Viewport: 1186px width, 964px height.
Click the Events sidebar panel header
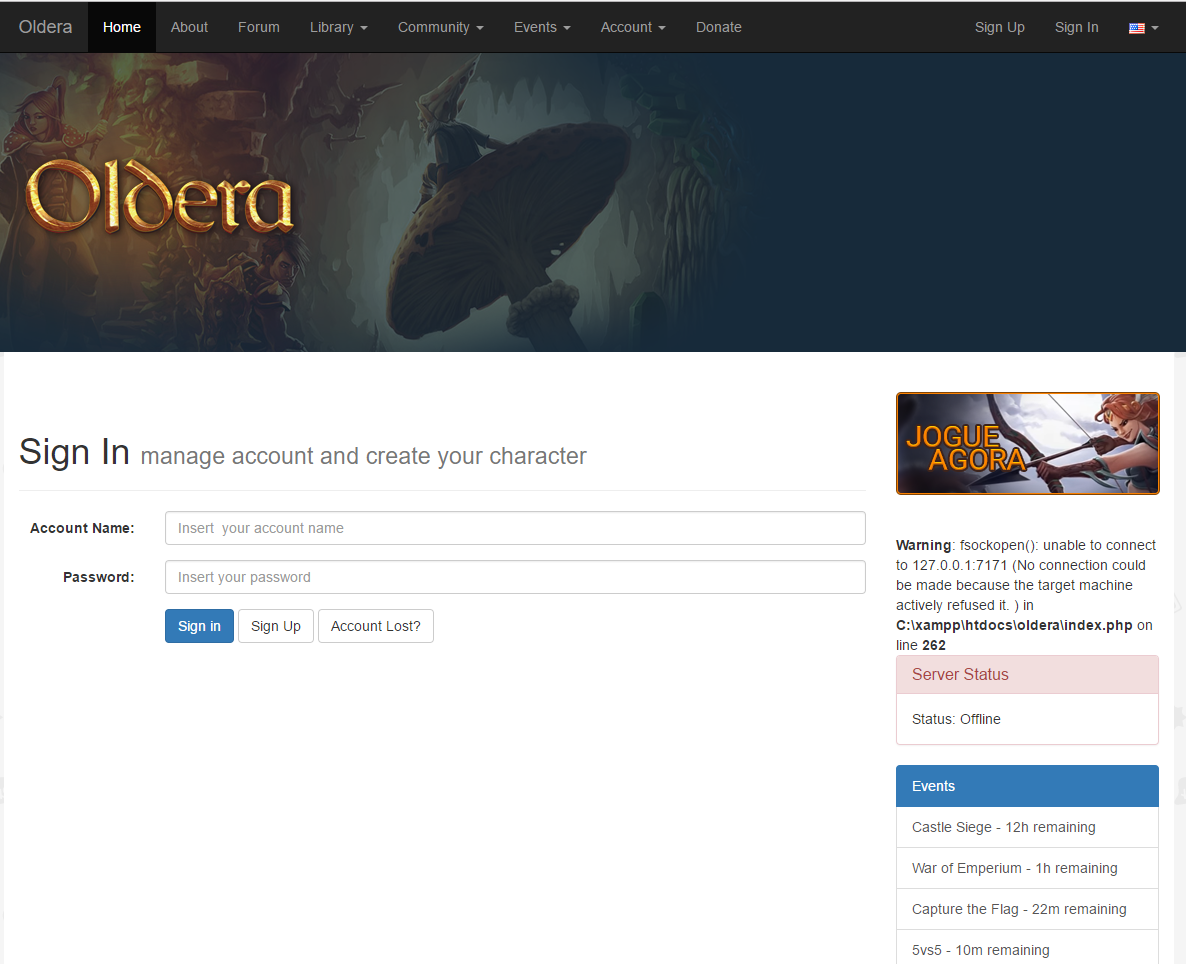click(x=1027, y=786)
